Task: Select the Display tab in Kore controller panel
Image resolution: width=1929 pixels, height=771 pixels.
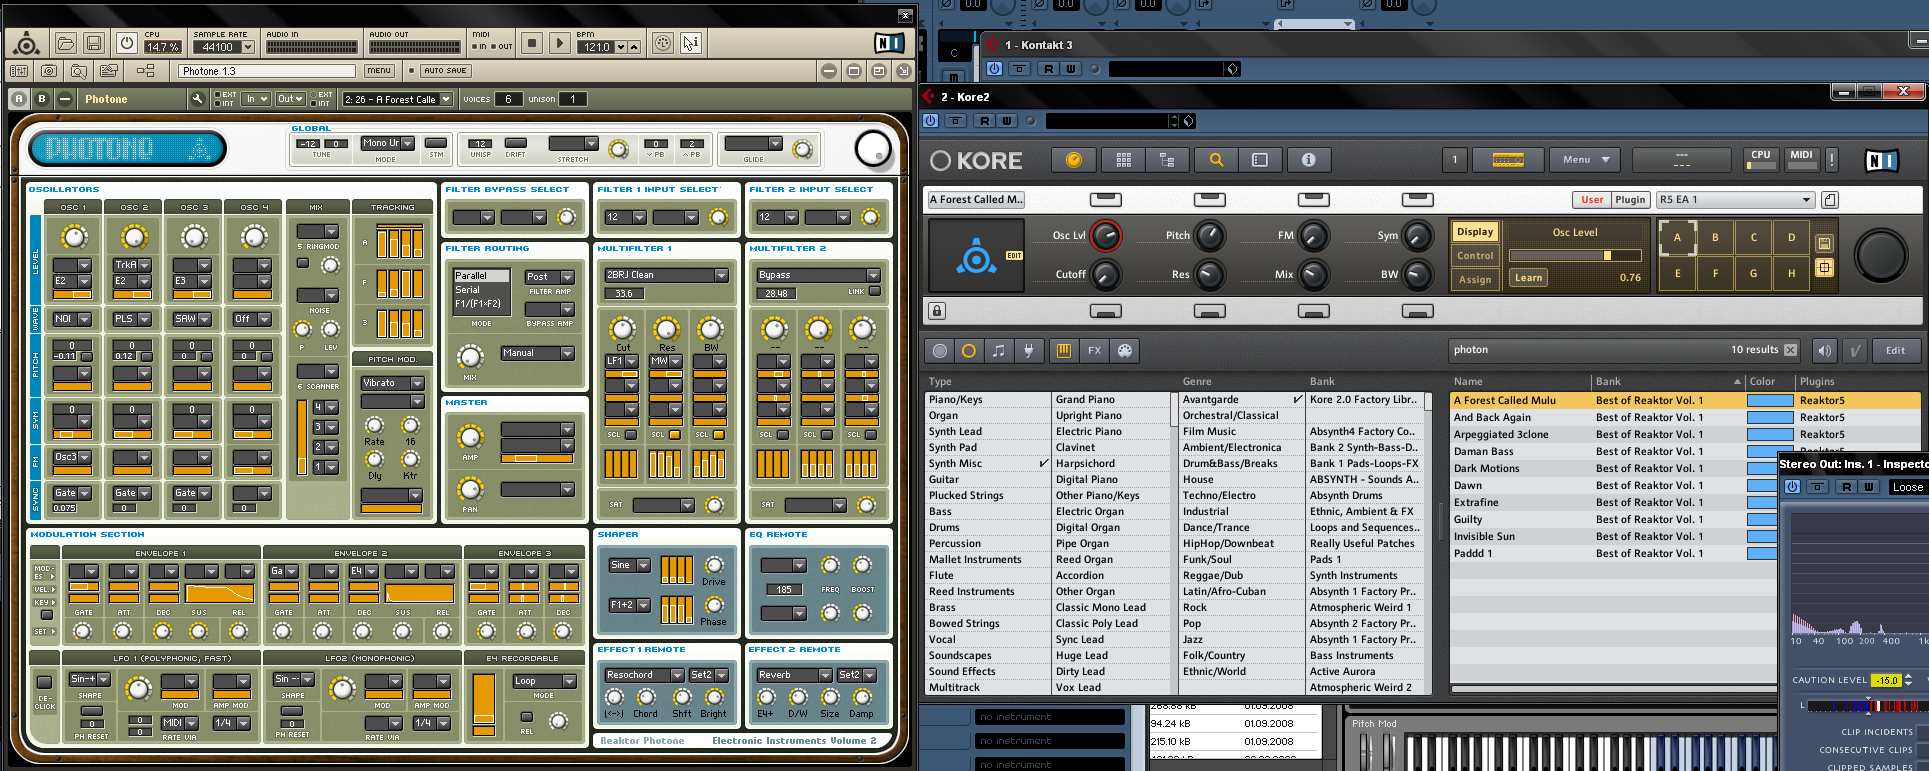Action: 1475,232
